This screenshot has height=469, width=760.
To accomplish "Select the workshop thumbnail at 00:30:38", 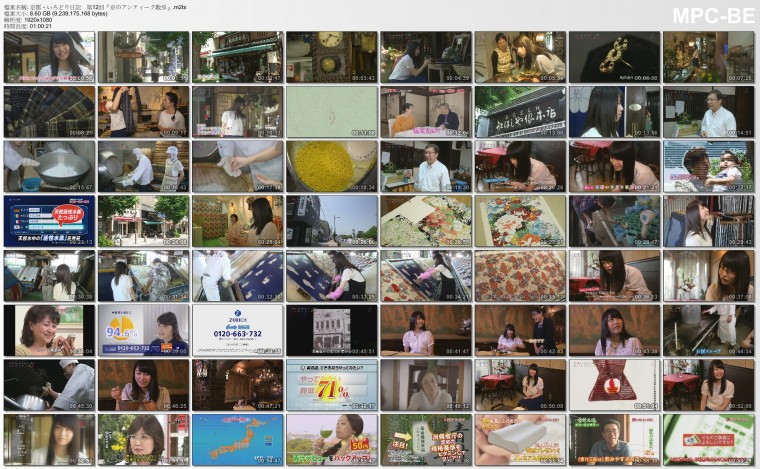I will click(49, 276).
